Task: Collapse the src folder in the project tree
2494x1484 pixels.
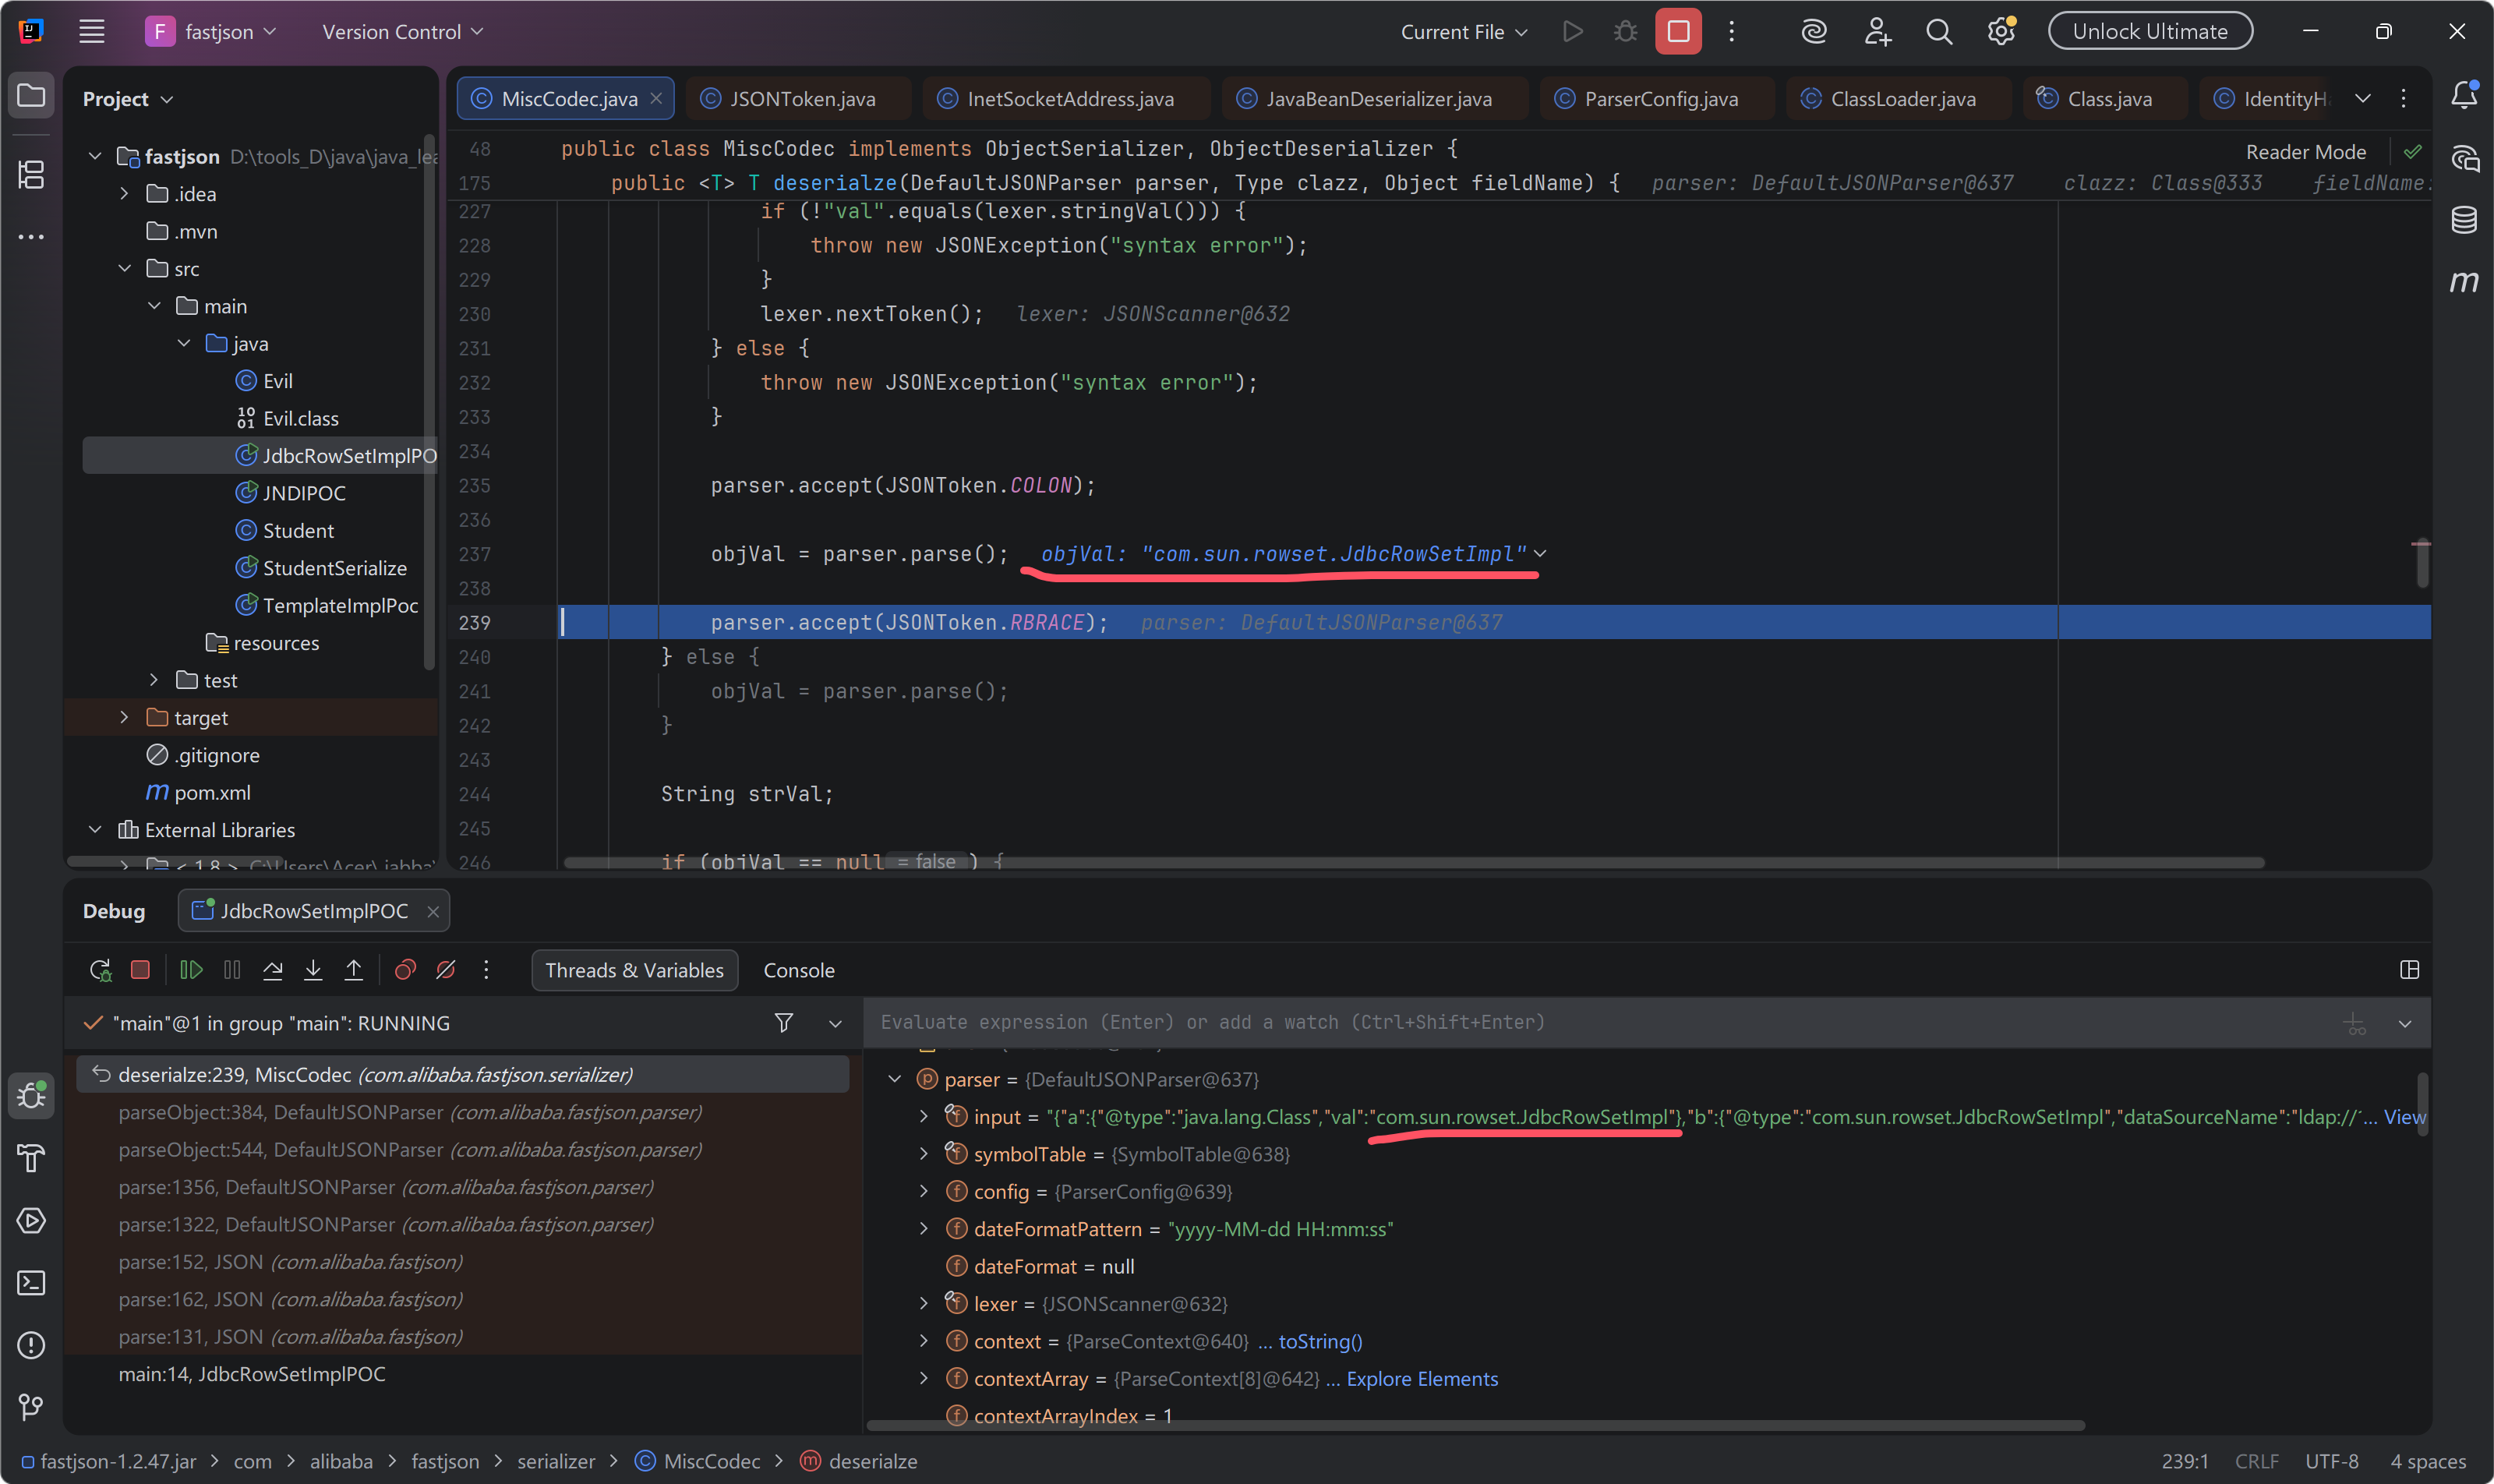Action: [125, 269]
